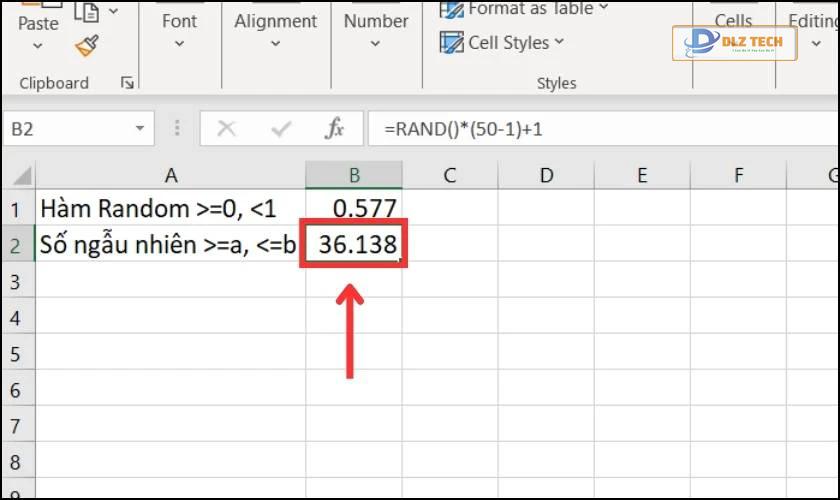Select column E header

point(642,175)
